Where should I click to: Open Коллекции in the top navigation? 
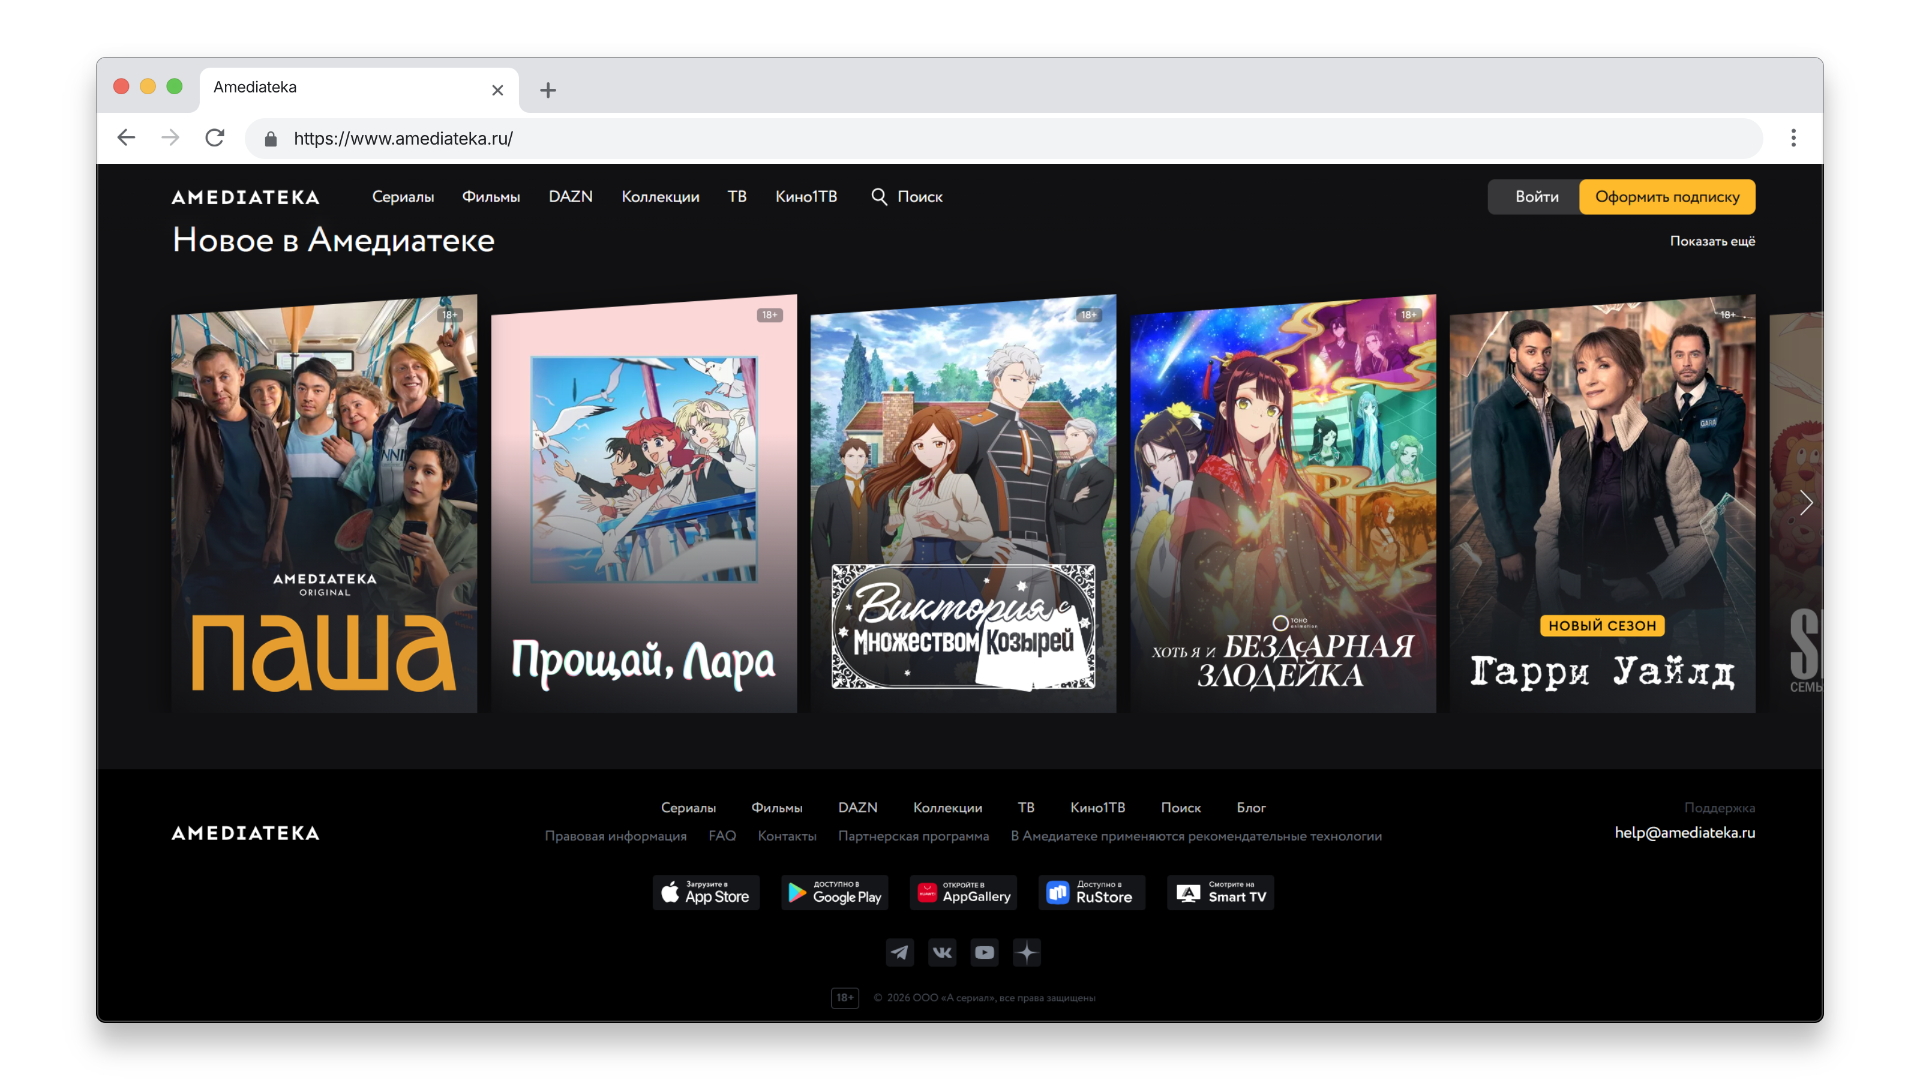point(660,197)
